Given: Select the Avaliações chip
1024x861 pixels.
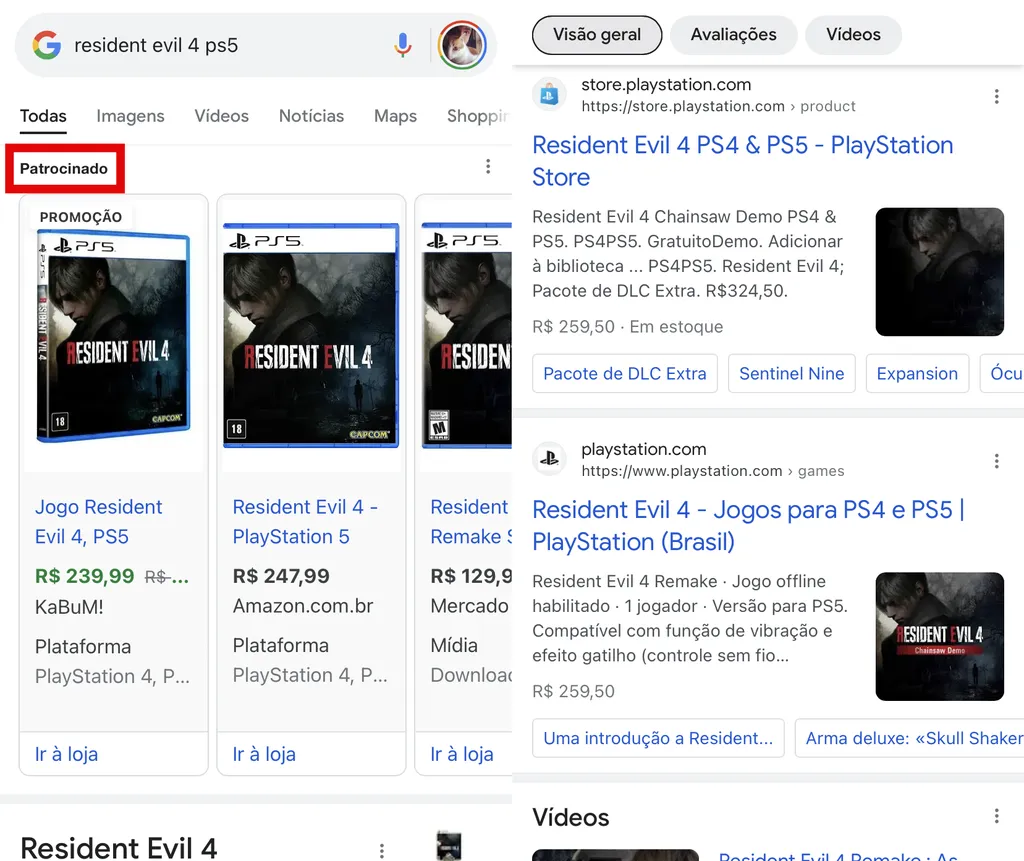Looking at the screenshot, I should pos(733,35).
